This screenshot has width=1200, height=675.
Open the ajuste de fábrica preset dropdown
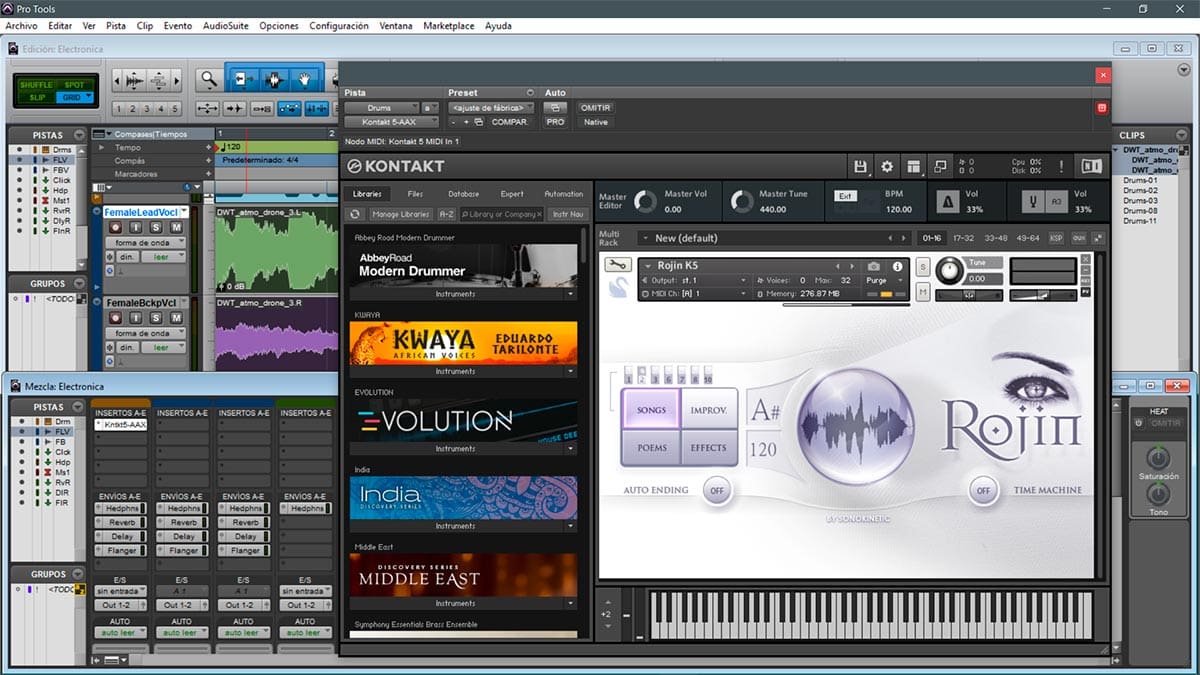[490, 107]
